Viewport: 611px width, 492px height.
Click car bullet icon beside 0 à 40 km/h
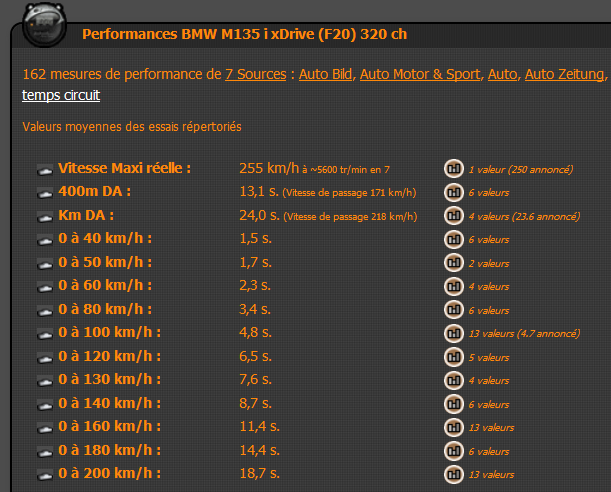(45, 241)
